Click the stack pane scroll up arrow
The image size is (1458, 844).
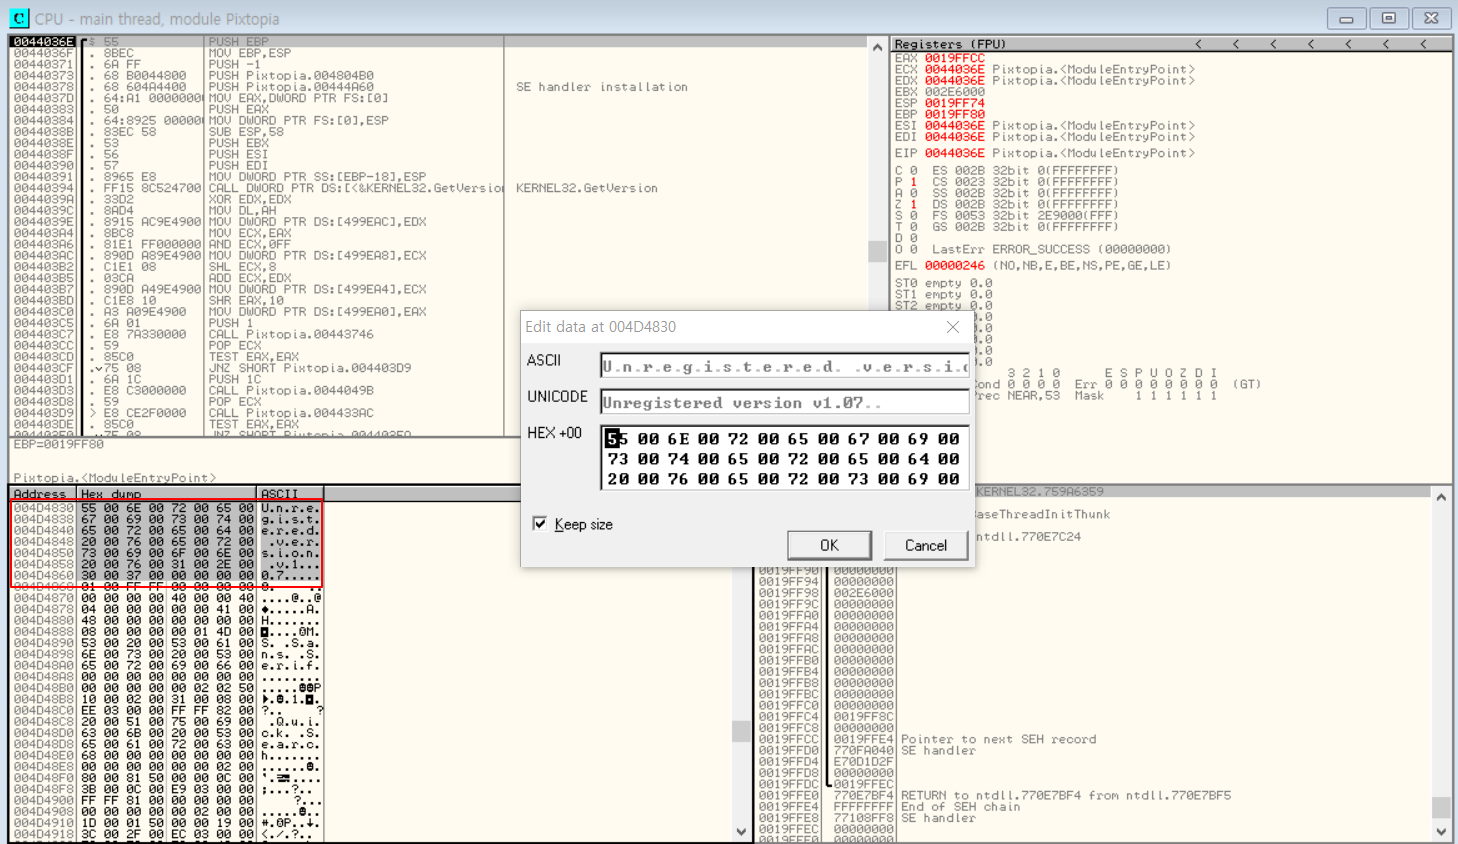[1441, 497]
